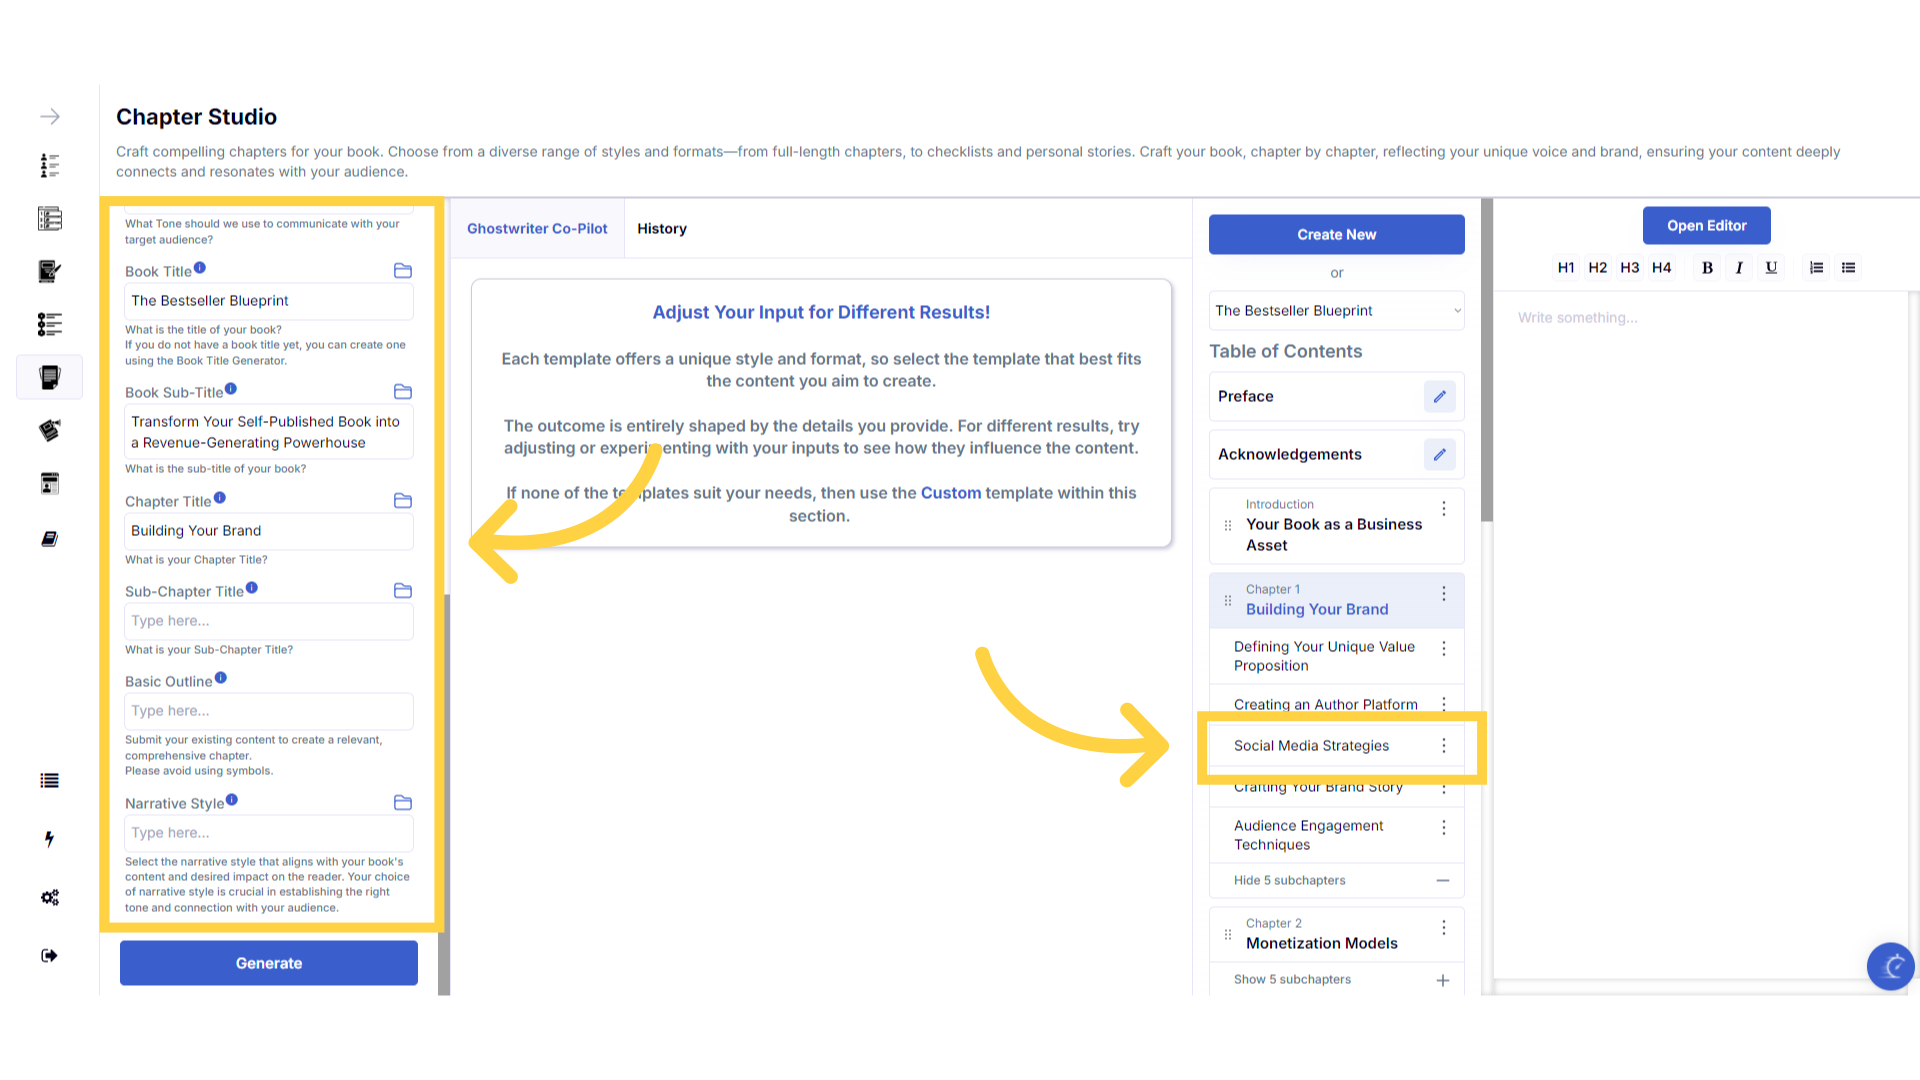Toggle bold formatting in editor toolbar

(1707, 268)
